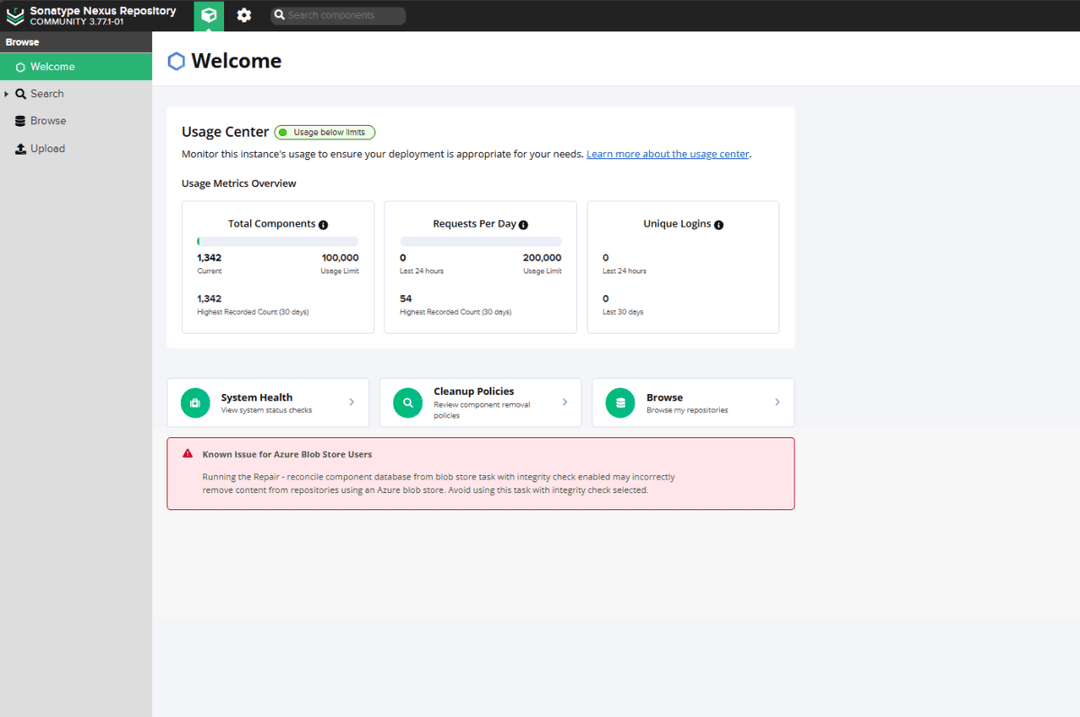Click the red warning triangle icon
1080x717 pixels.
pos(187,453)
